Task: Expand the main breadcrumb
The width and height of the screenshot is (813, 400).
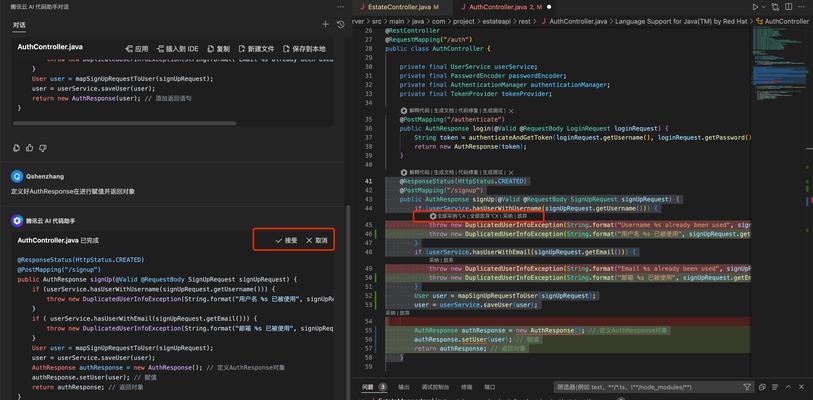Action: click(x=397, y=22)
